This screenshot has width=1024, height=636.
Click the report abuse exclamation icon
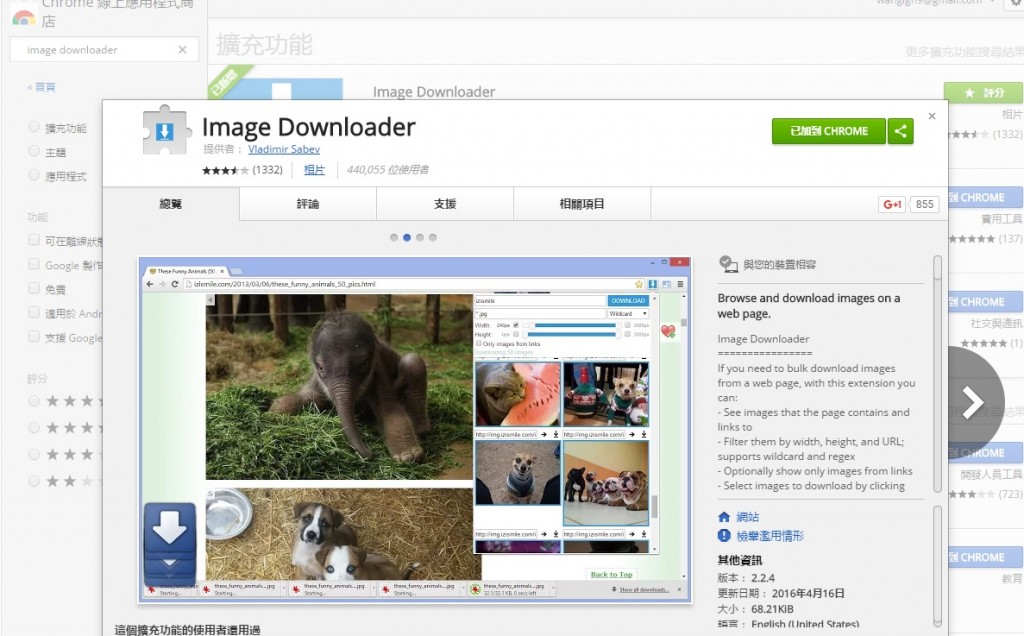pyautogui.click(x=724, y=535)
